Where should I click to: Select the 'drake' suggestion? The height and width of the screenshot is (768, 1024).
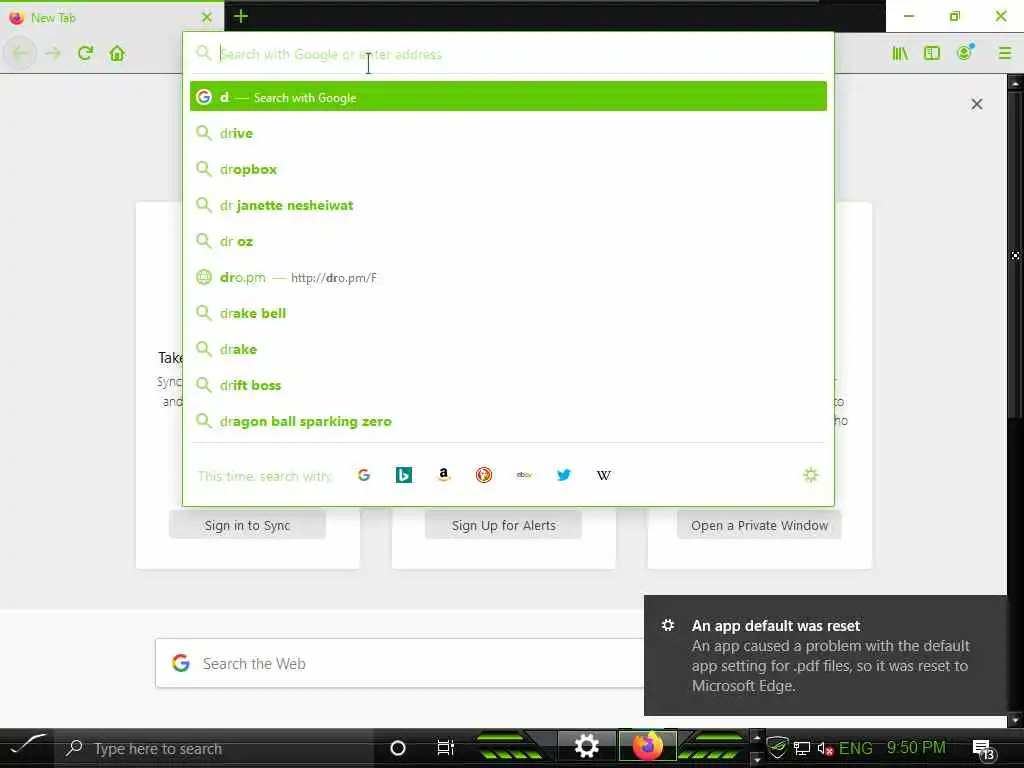(508, 349)
